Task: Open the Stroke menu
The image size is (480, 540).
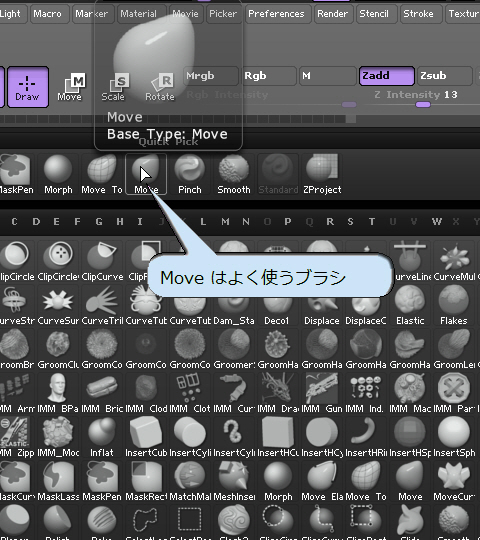Action: (x=421, y=14)
